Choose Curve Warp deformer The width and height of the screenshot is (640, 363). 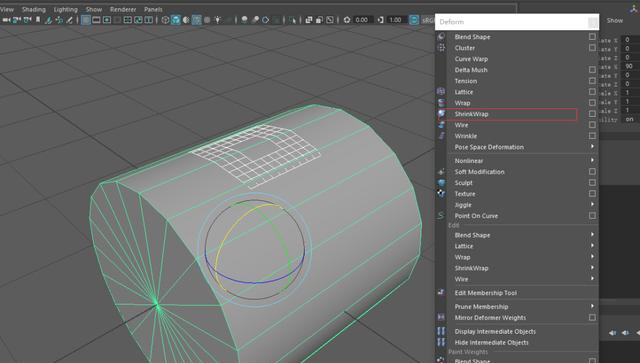pyautogui.click(x=471, y=59)
